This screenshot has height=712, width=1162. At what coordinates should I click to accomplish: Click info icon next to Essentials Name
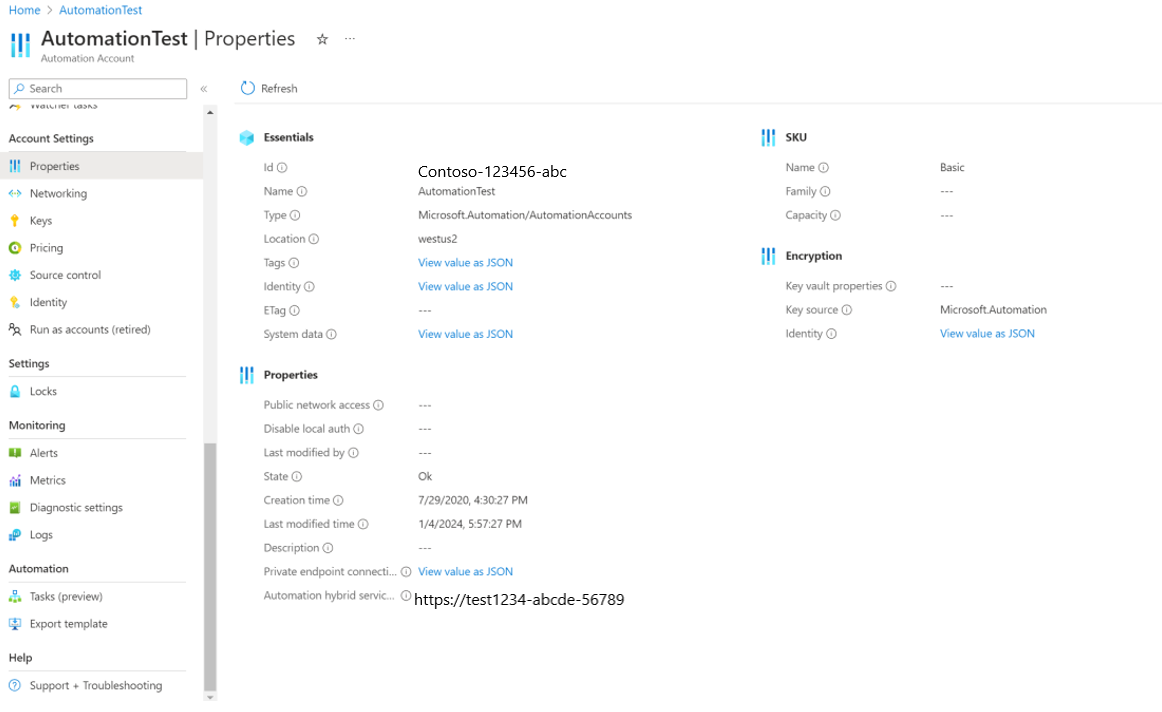[x=302, y=191]
